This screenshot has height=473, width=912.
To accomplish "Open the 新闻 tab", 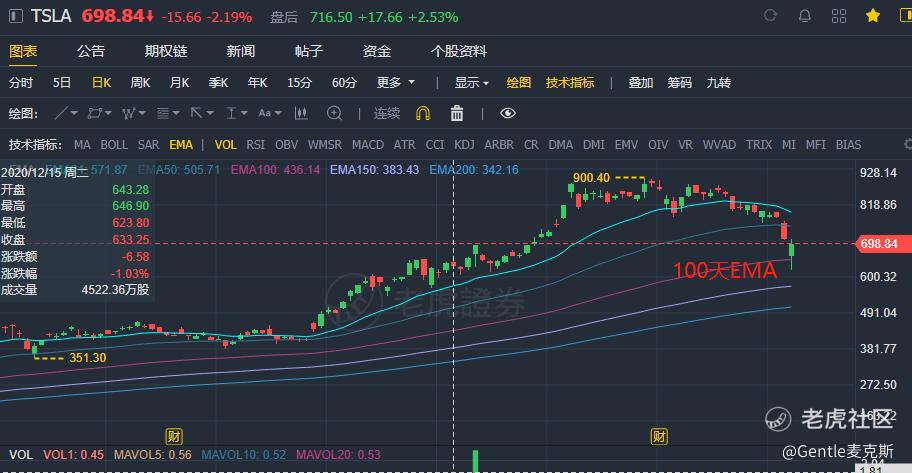I will click(x=241, y=51).
